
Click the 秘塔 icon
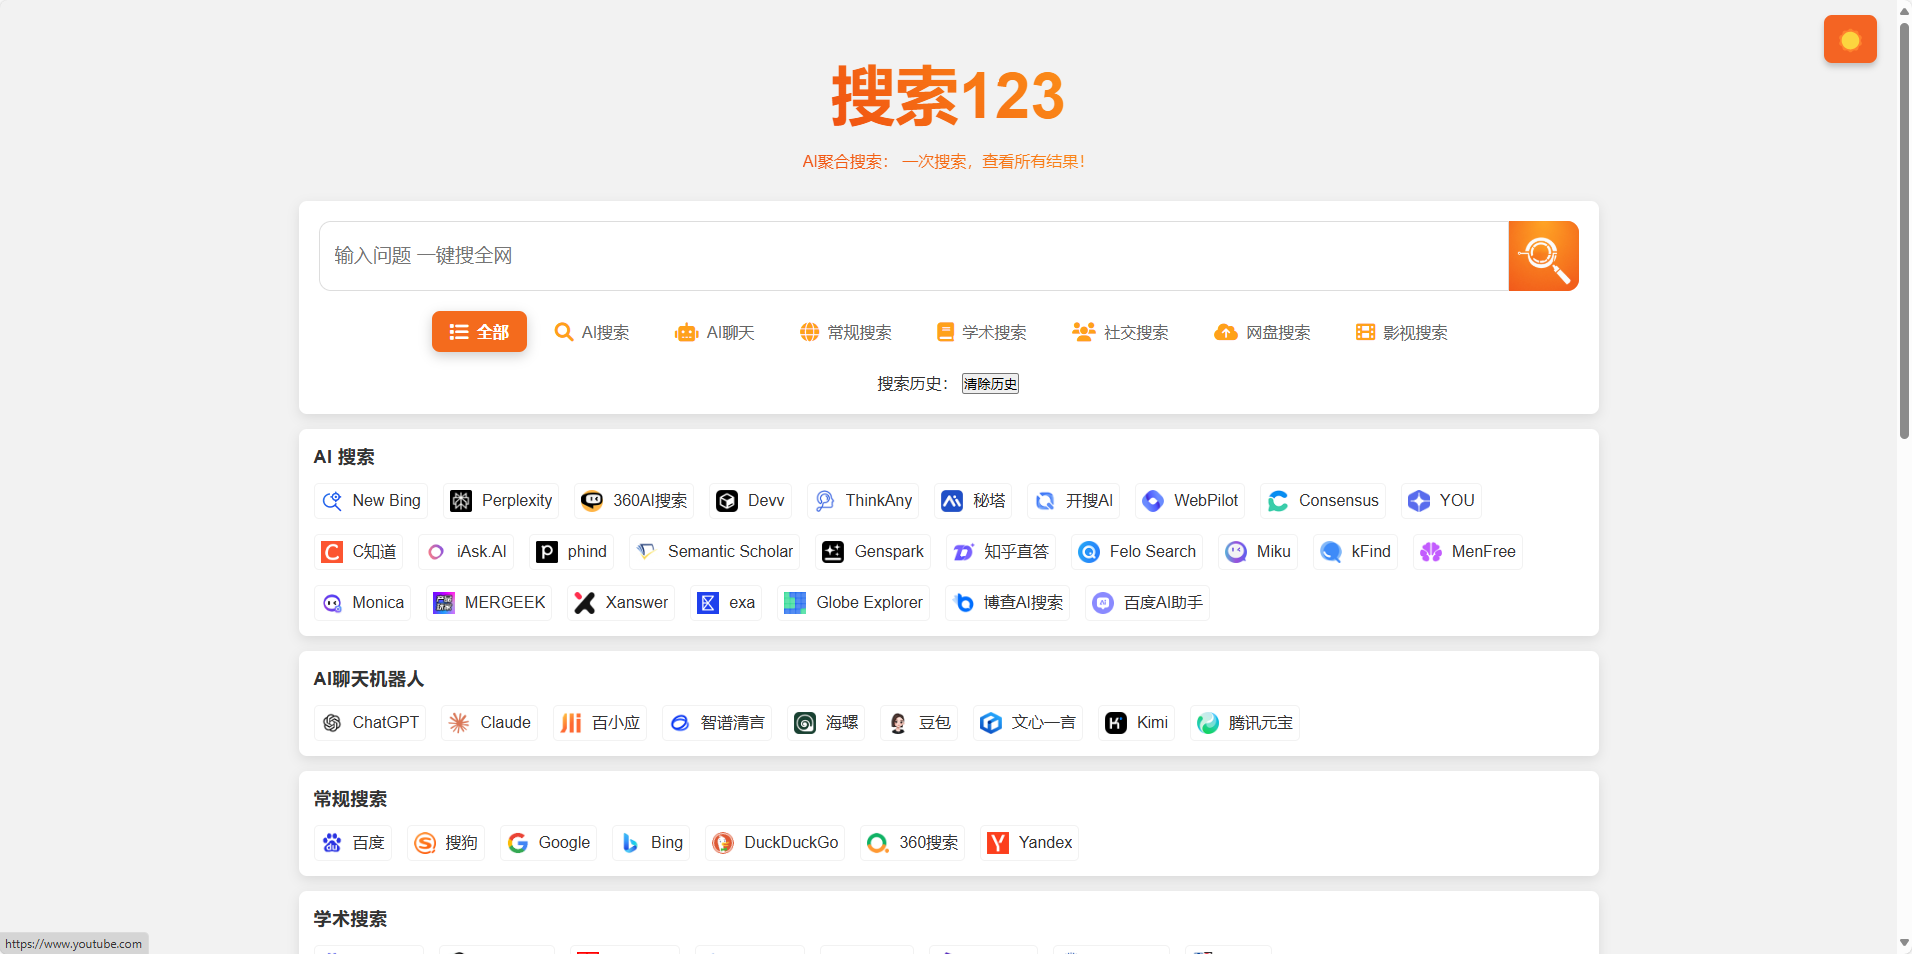(x=952, y=501)
